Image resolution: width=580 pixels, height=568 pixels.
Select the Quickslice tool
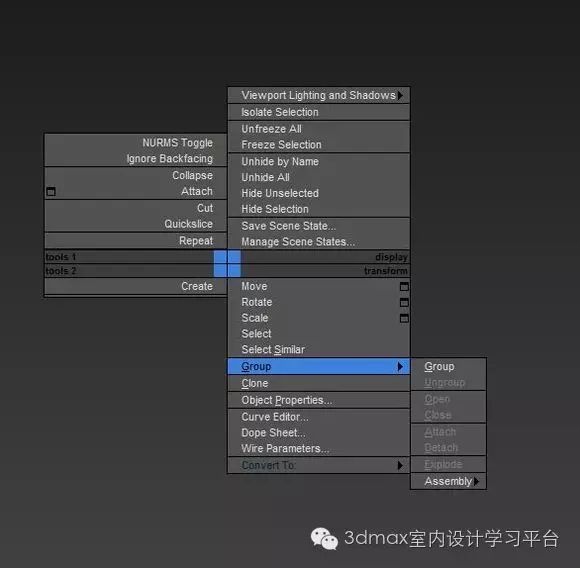[135, 224]
